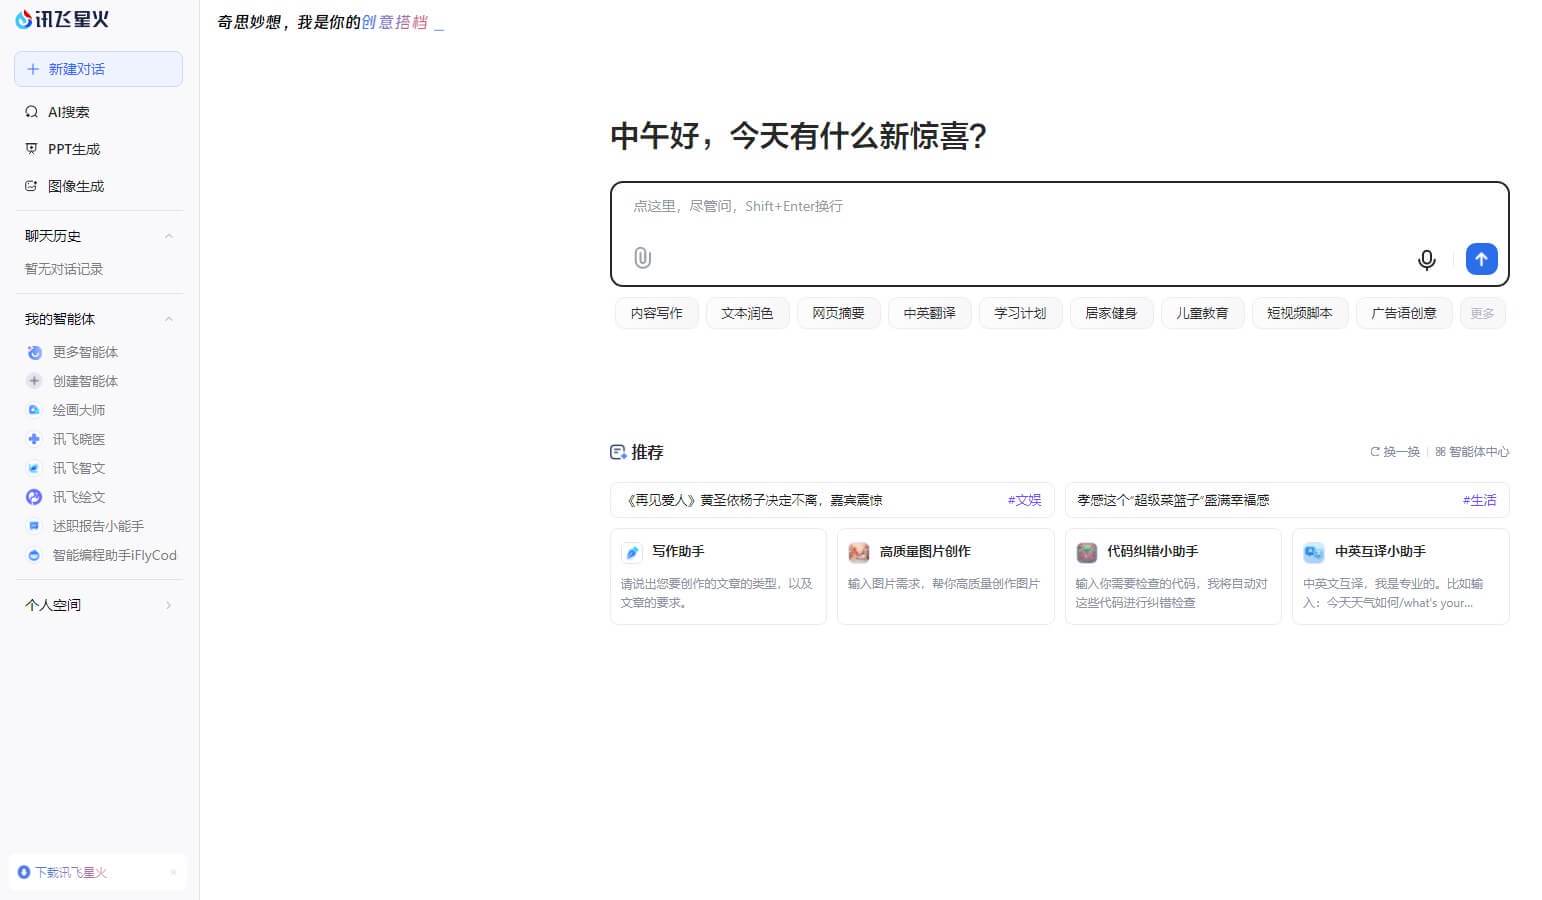This screenshot has width=1542, height=900.
Task: Click the 代码纠错小助手 icon
Action: click(1087, 552)
